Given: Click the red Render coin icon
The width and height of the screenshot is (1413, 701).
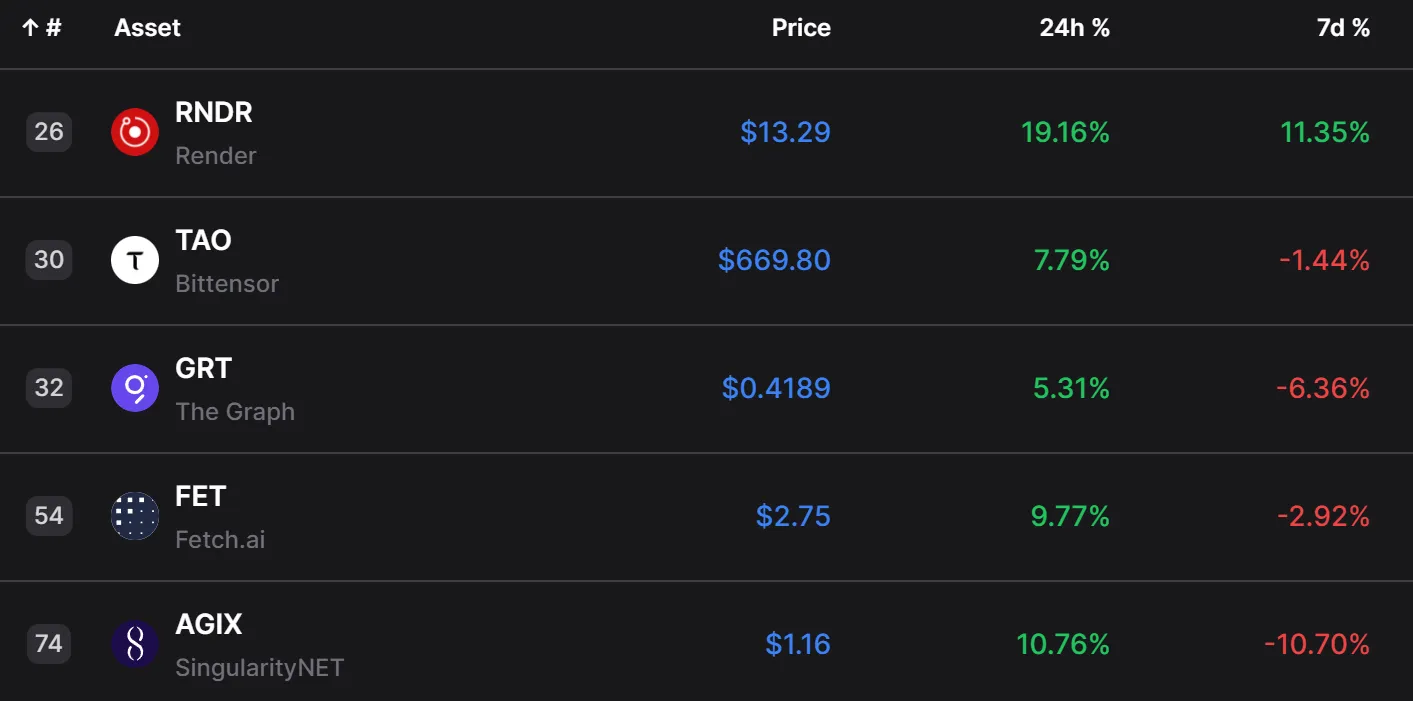Looking at the screenshot, I should [x=135, y=132].
